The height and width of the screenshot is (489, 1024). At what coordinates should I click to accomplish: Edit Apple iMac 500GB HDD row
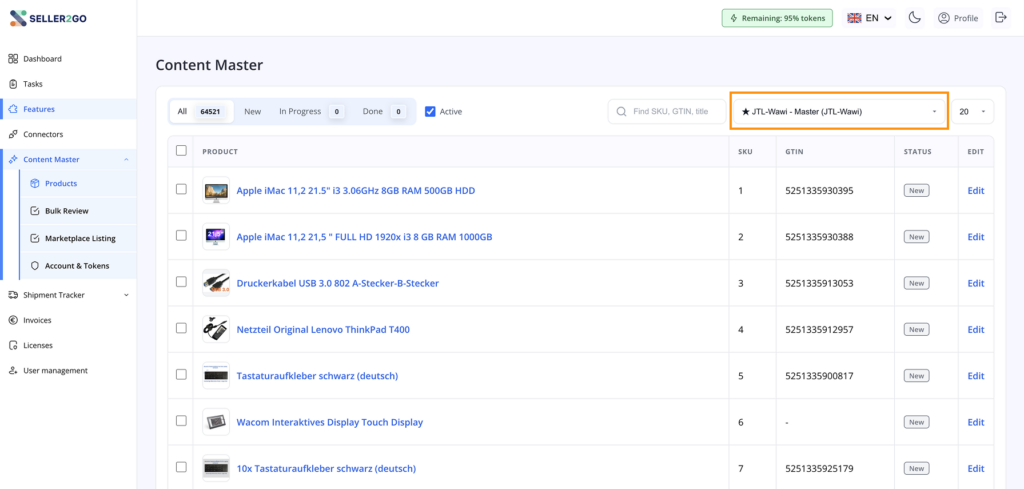[x=975, y=191]
